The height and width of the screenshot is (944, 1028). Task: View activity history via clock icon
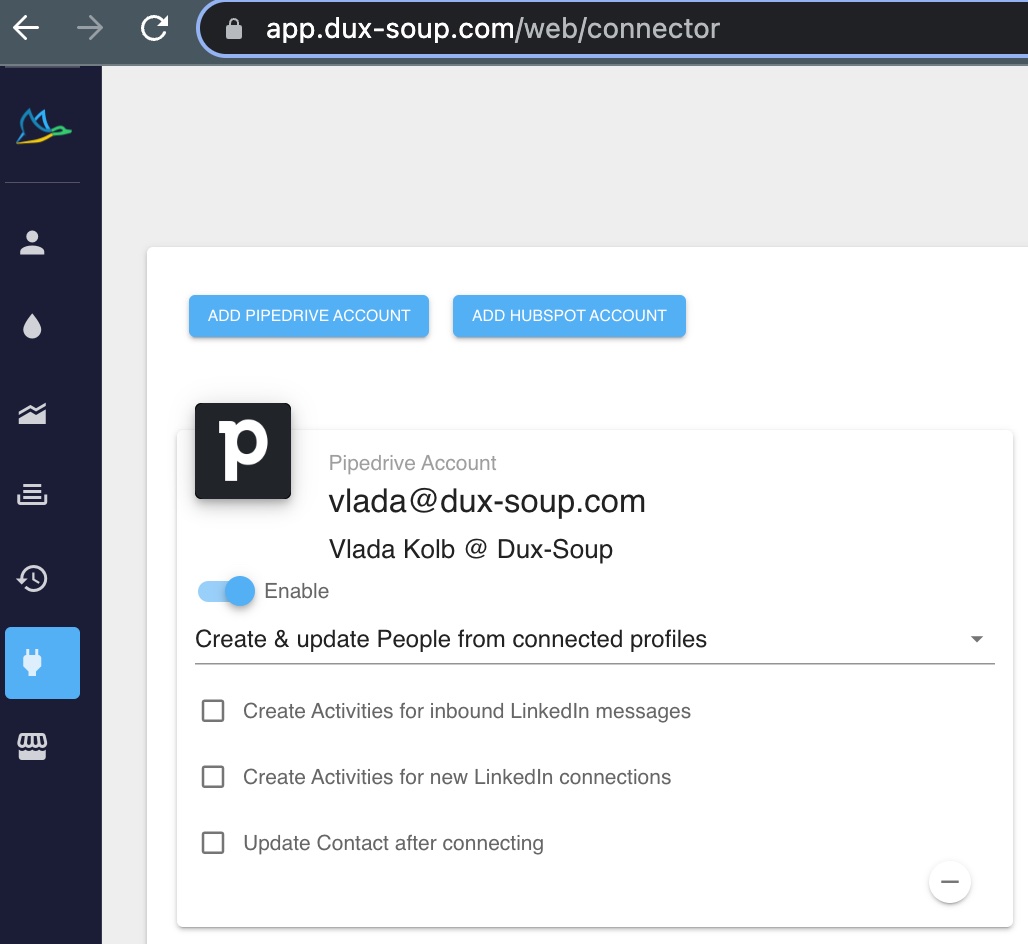[31, 578]
